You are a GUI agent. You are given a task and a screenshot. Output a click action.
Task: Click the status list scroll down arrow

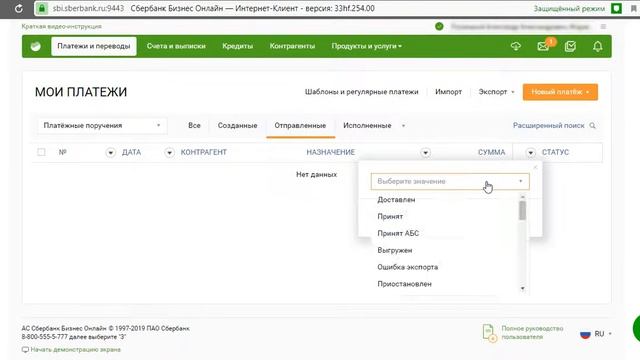[x=522, y=289]
